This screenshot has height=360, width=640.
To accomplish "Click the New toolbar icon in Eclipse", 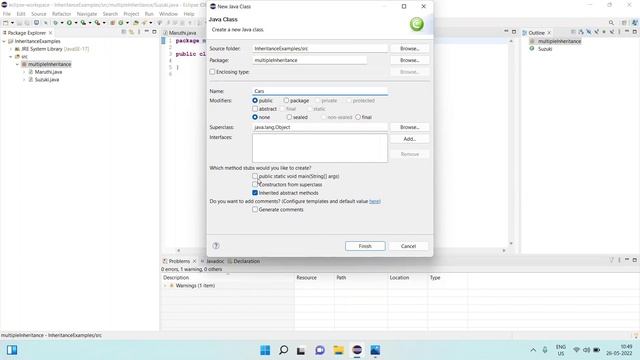I will coord(6,23).
